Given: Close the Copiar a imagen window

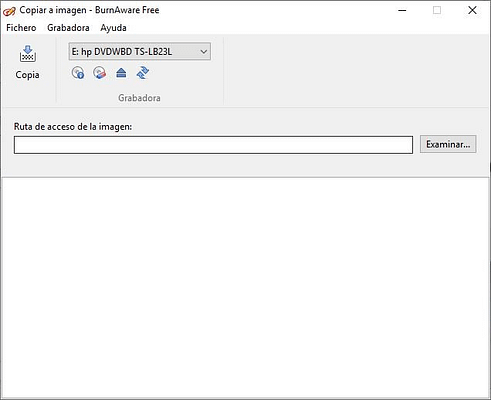Looking at the screenshot, I should [472, 10].
